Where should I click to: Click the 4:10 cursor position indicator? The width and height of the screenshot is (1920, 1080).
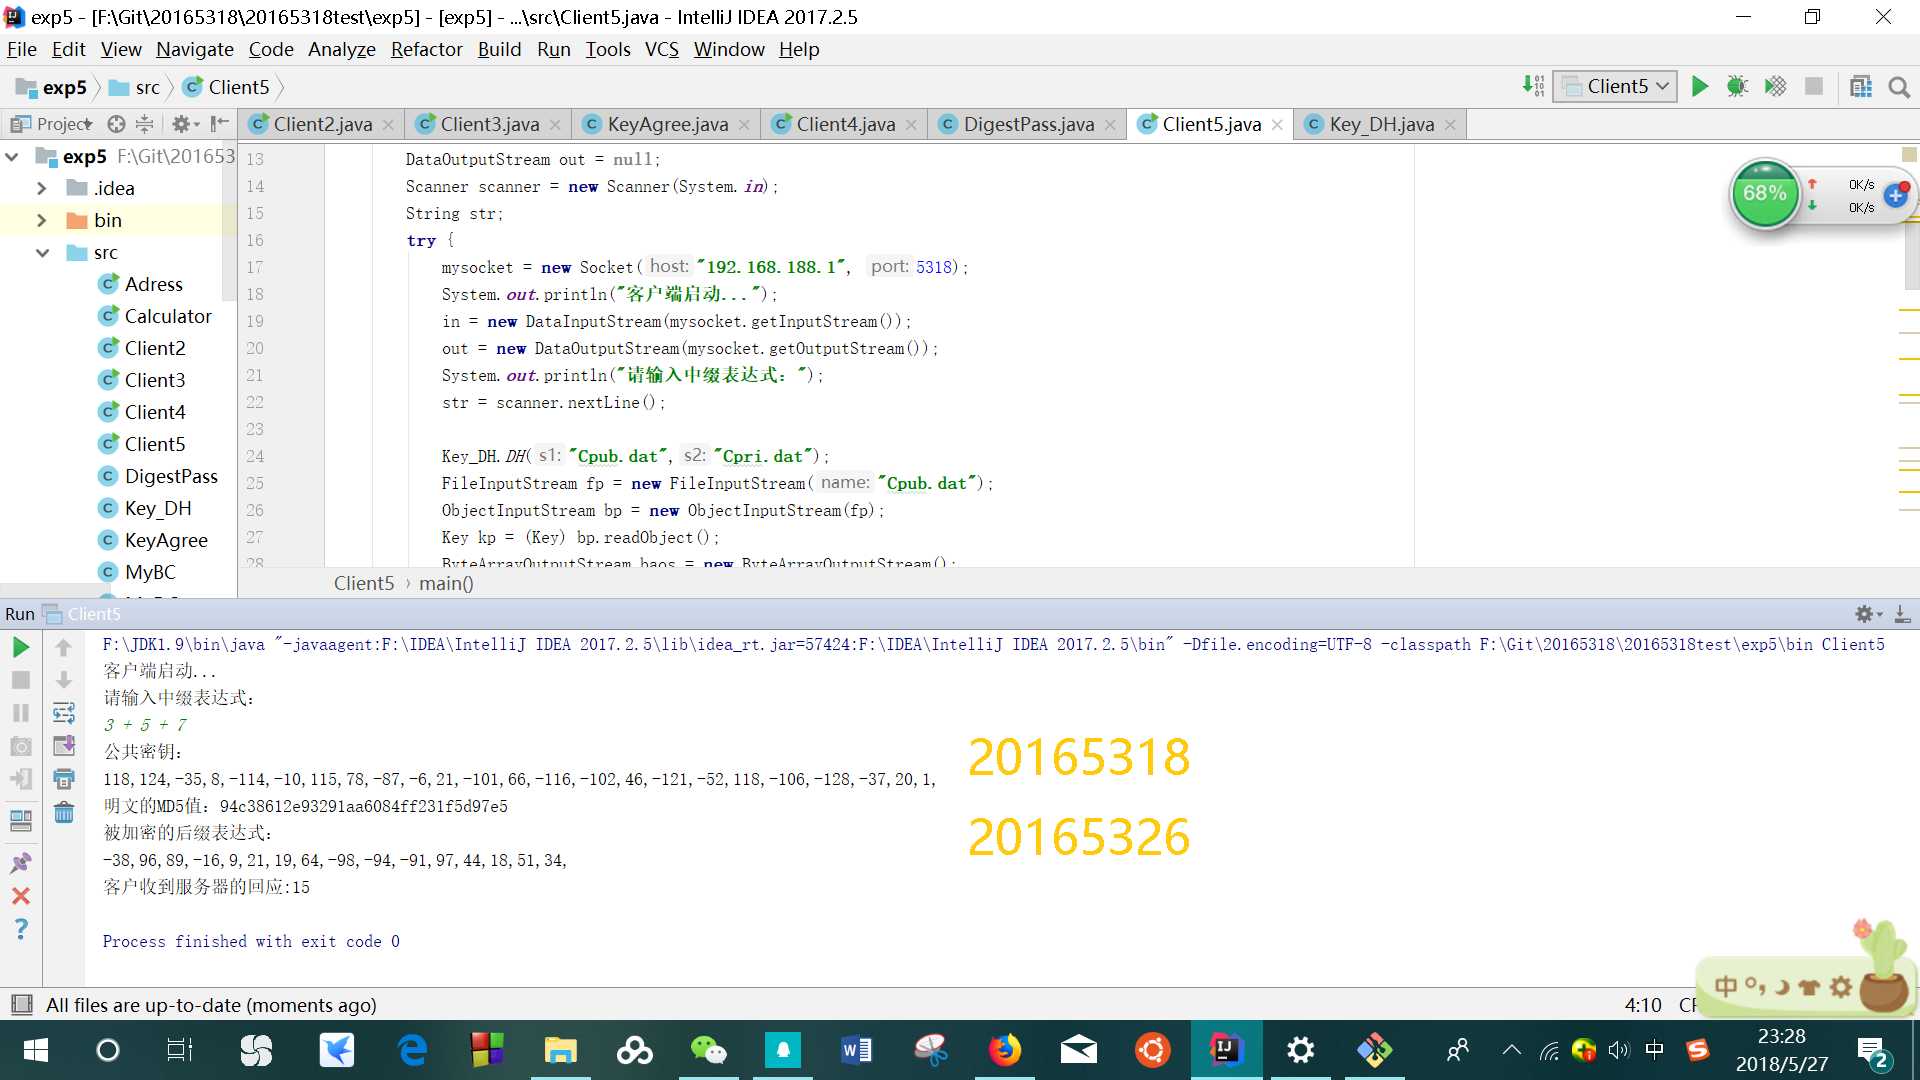pyautogui.click(x=1643, y=1005)
